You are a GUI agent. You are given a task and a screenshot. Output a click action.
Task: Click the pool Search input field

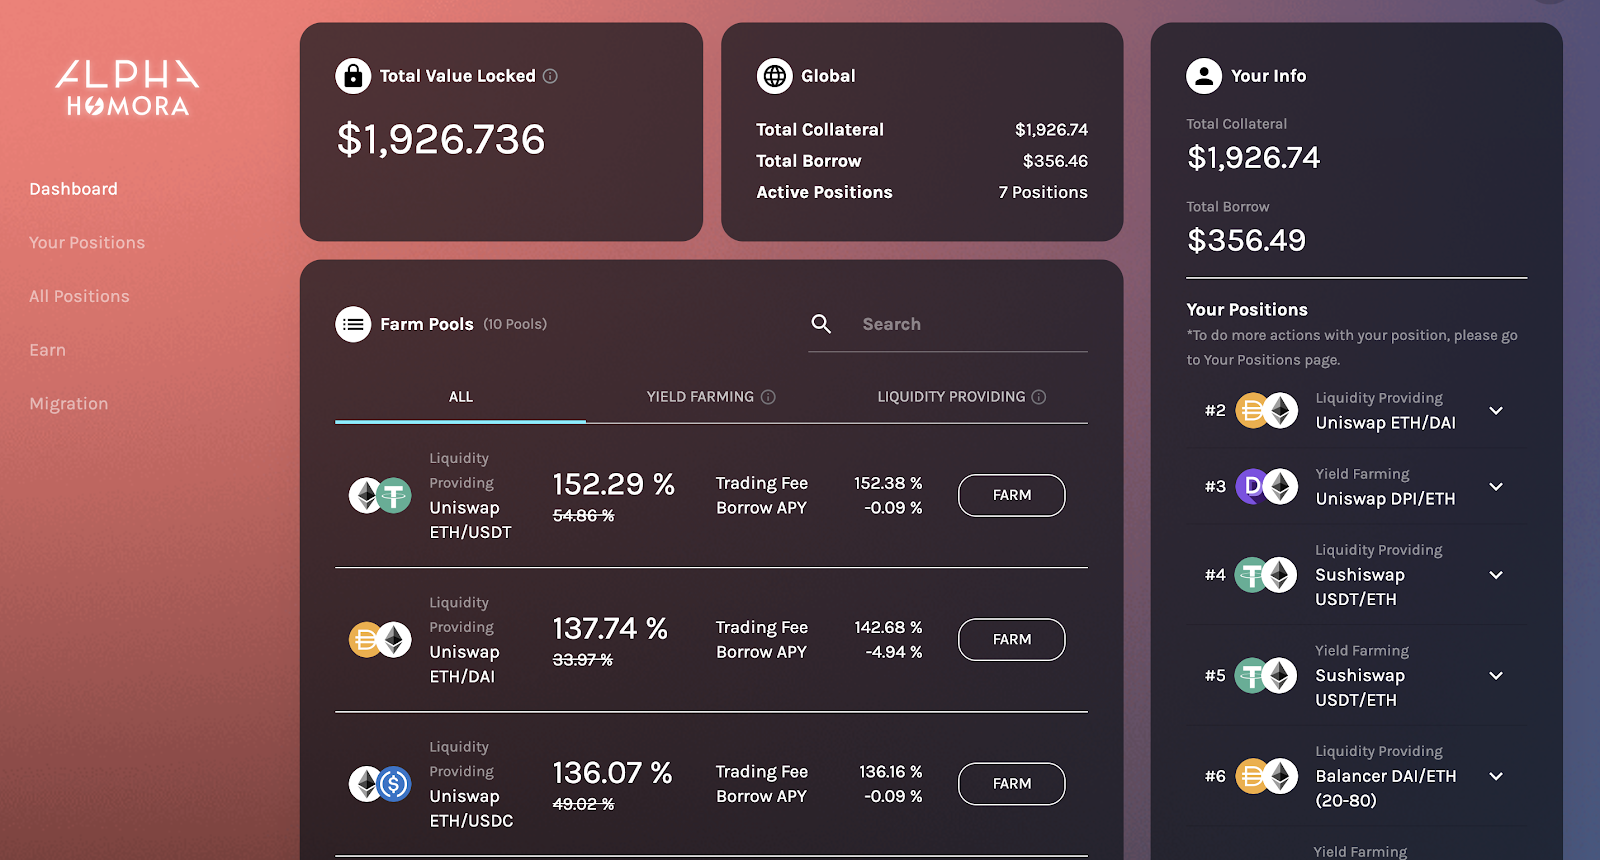coord(948,324)
